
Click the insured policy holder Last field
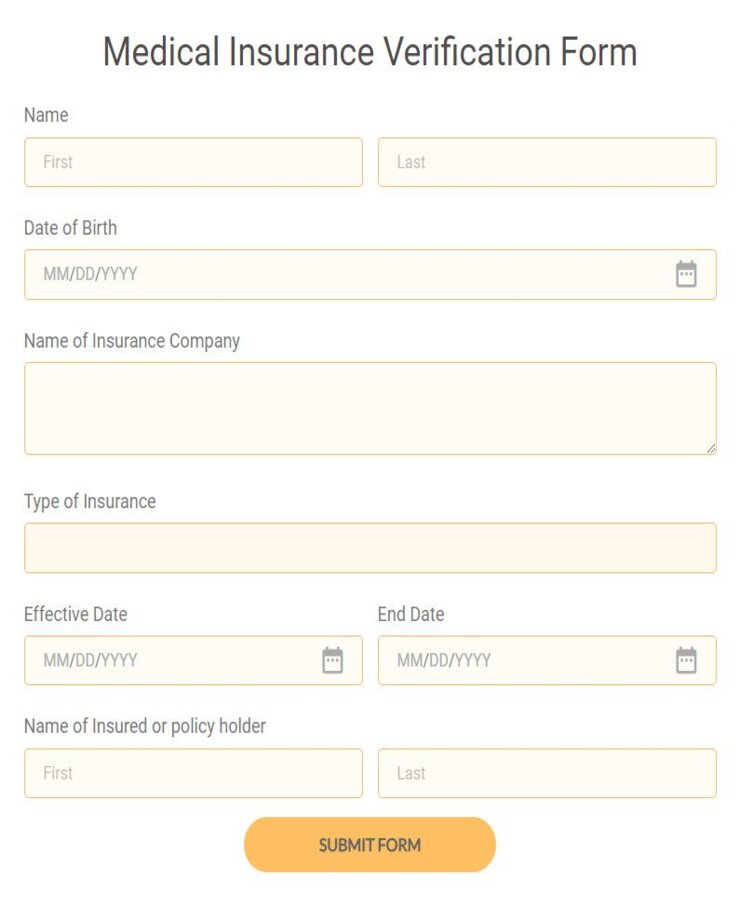pyautogui.click(x=547, y=773)
